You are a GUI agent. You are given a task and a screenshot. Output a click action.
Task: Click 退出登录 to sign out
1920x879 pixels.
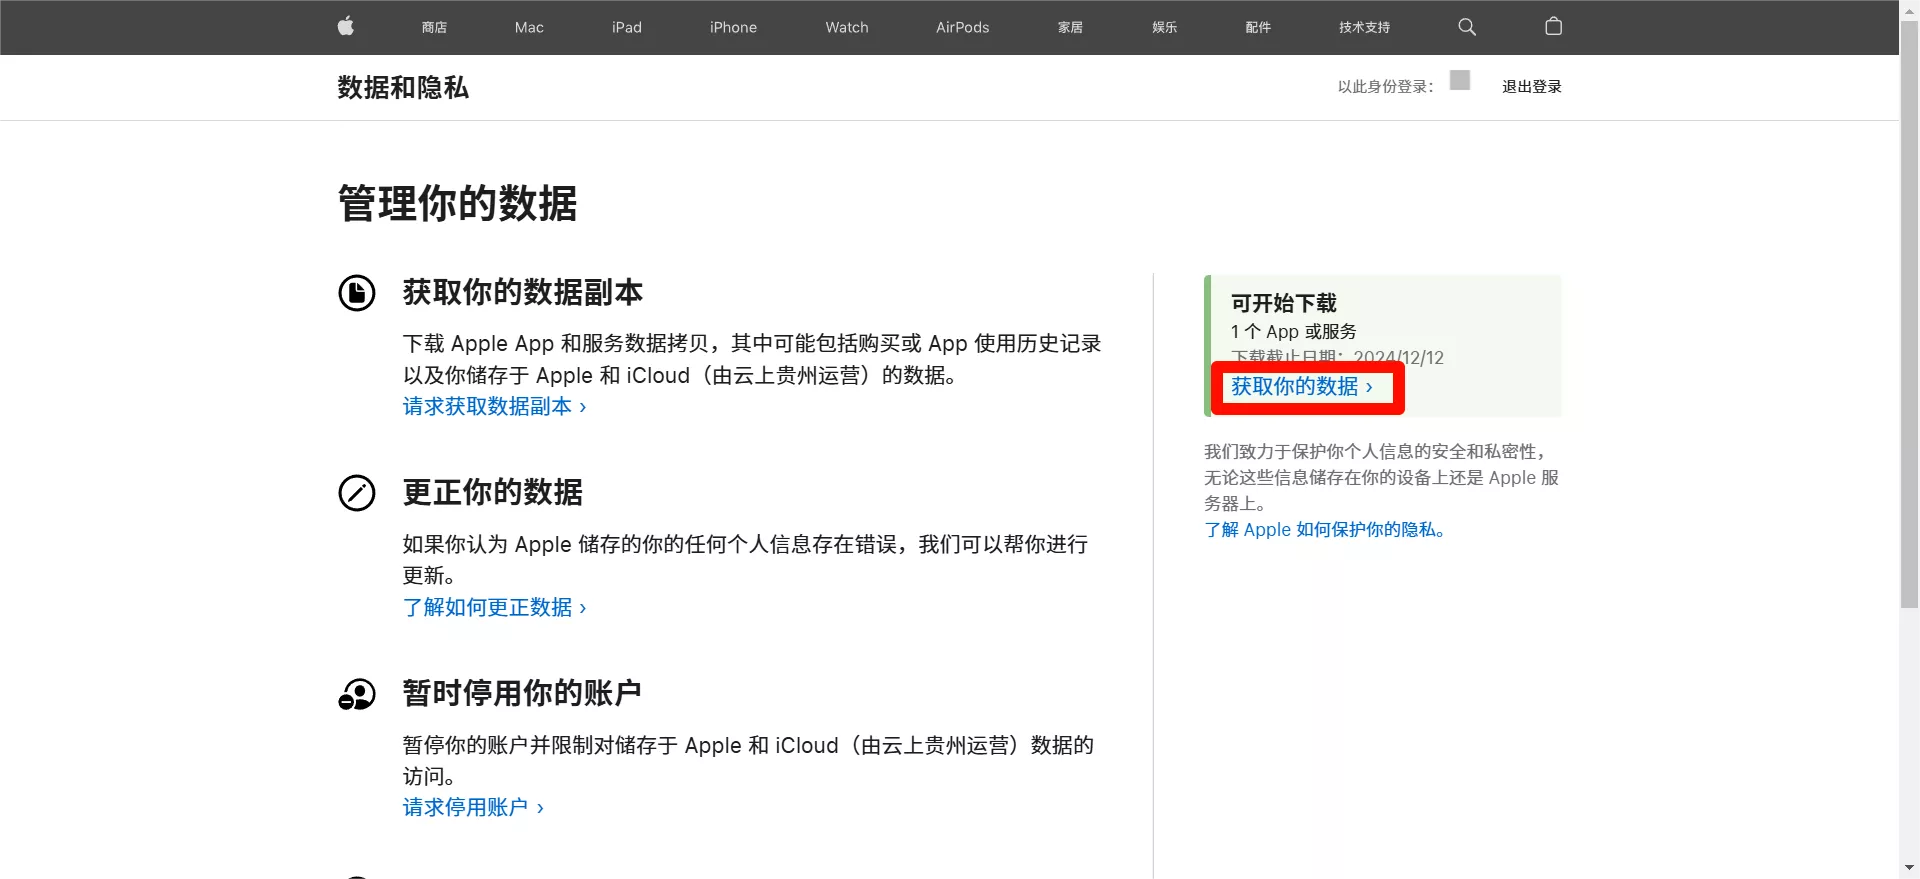[1531, 87]
